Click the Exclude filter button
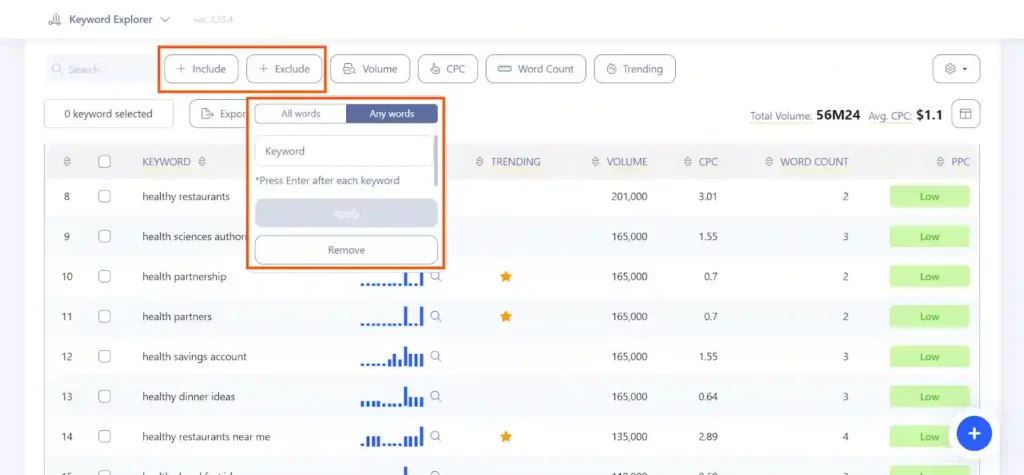1024x475 pixels. [x=284, y=69]
